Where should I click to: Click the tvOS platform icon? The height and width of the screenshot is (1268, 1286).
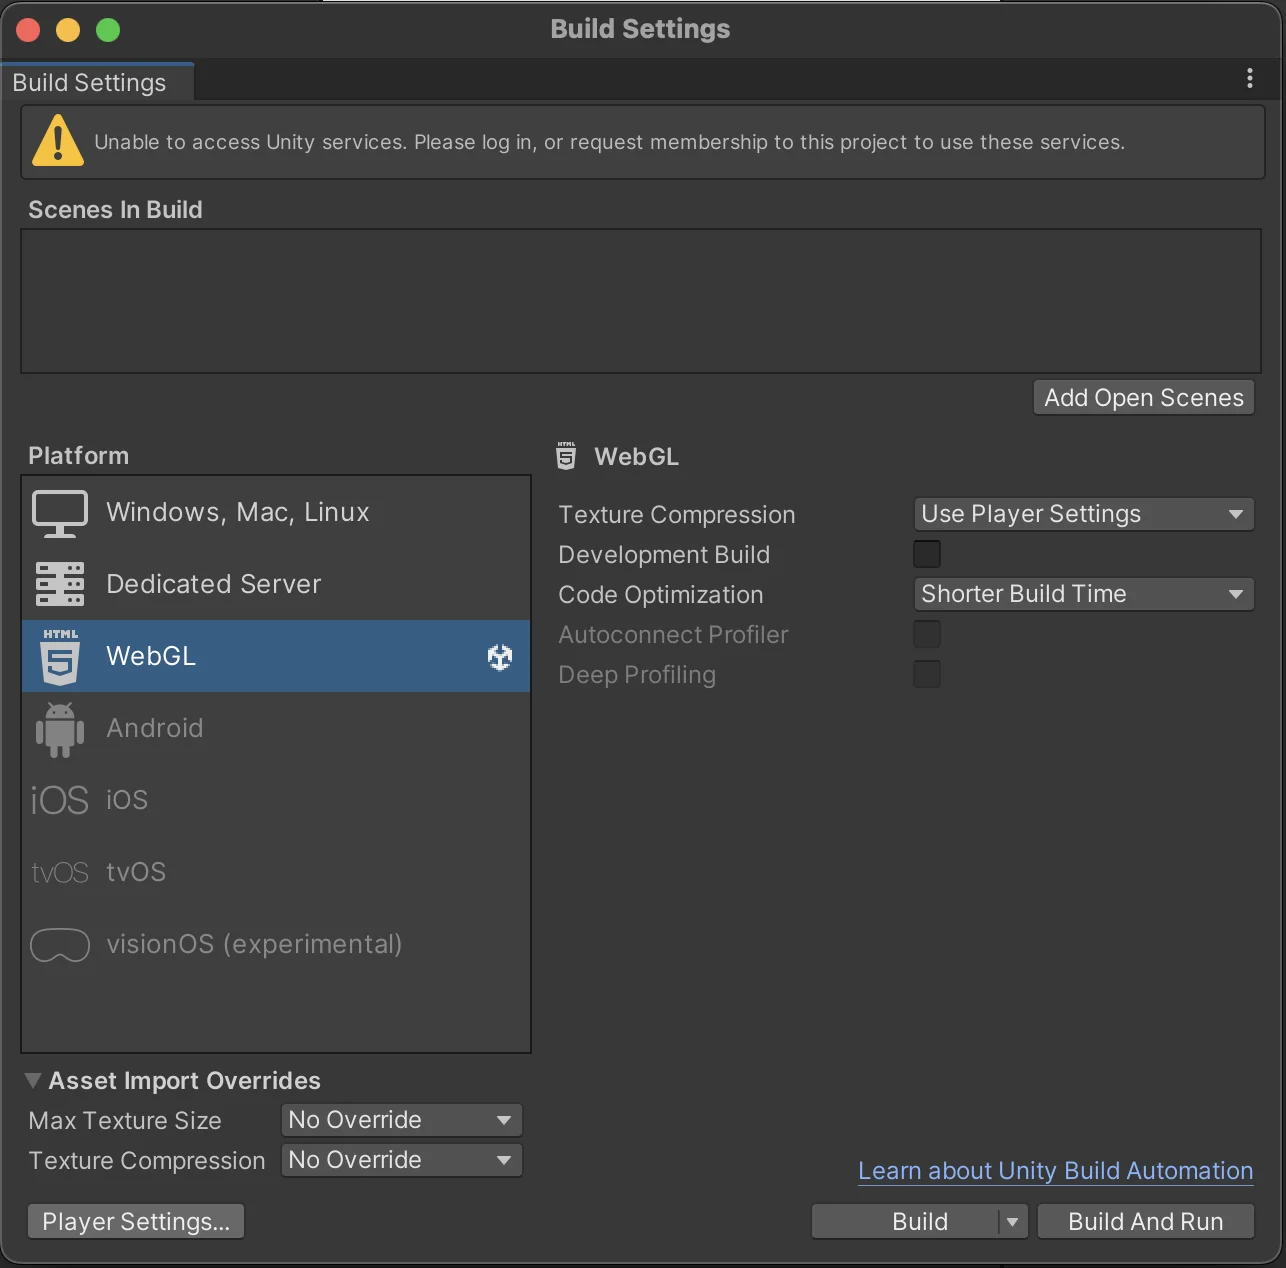[x=60, y=873]
